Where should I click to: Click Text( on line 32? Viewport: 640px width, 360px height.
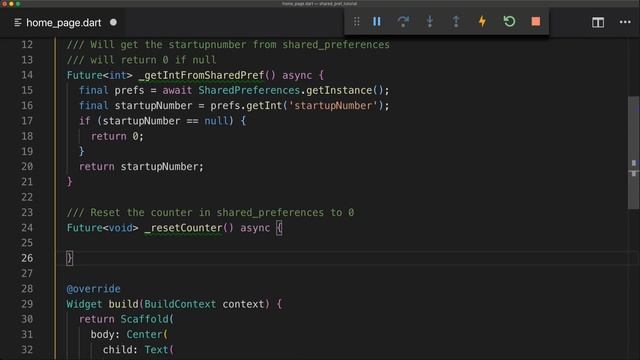click(x=159, y=350)
